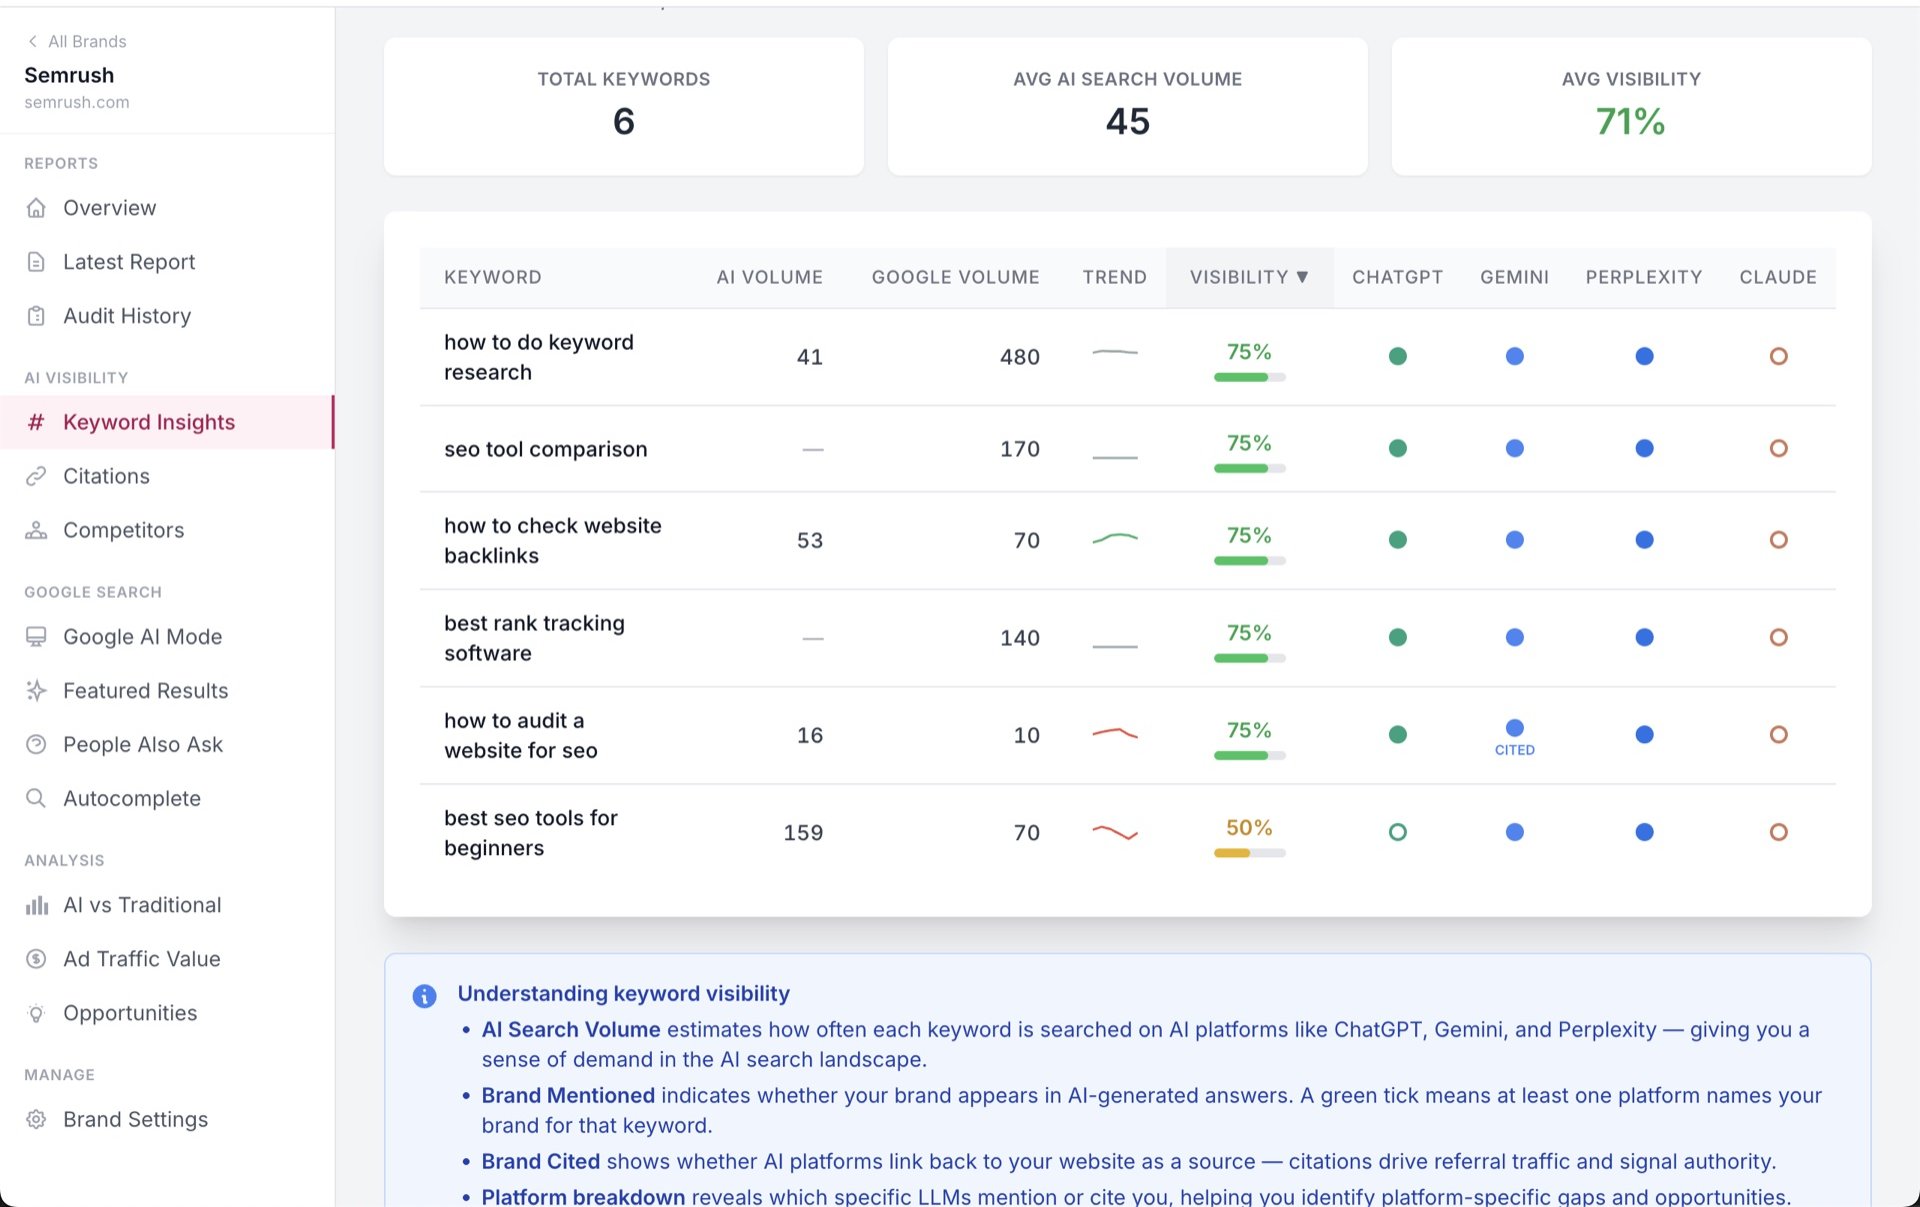Screen dimensions: 1920x1207
Task: Click red trend sparkline for best seo tools for beginners
Action: point(1115,832)
